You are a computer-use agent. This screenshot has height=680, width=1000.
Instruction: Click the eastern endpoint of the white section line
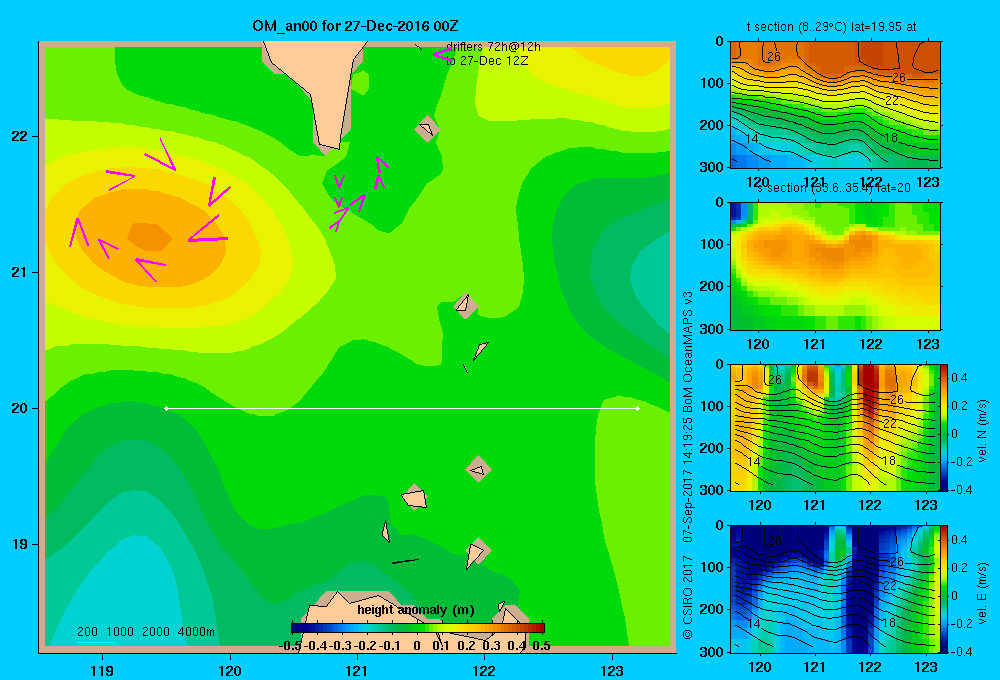[x=638, y=408]
